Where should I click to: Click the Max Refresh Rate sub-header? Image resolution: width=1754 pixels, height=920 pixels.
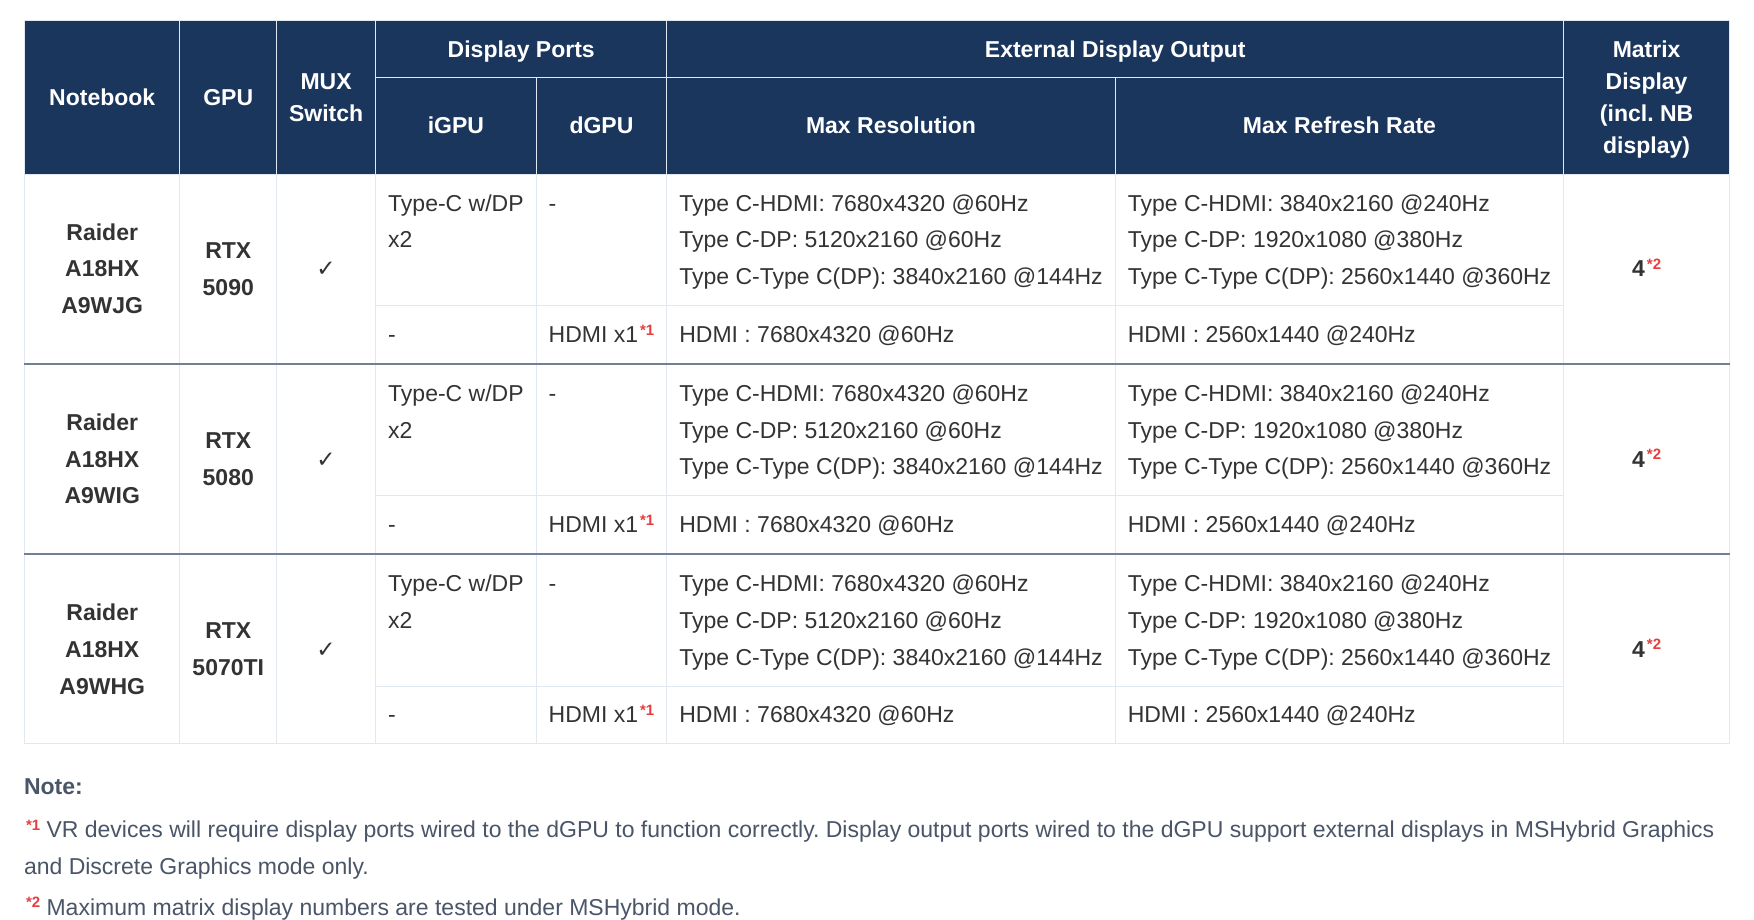[x=1339, y=126]
